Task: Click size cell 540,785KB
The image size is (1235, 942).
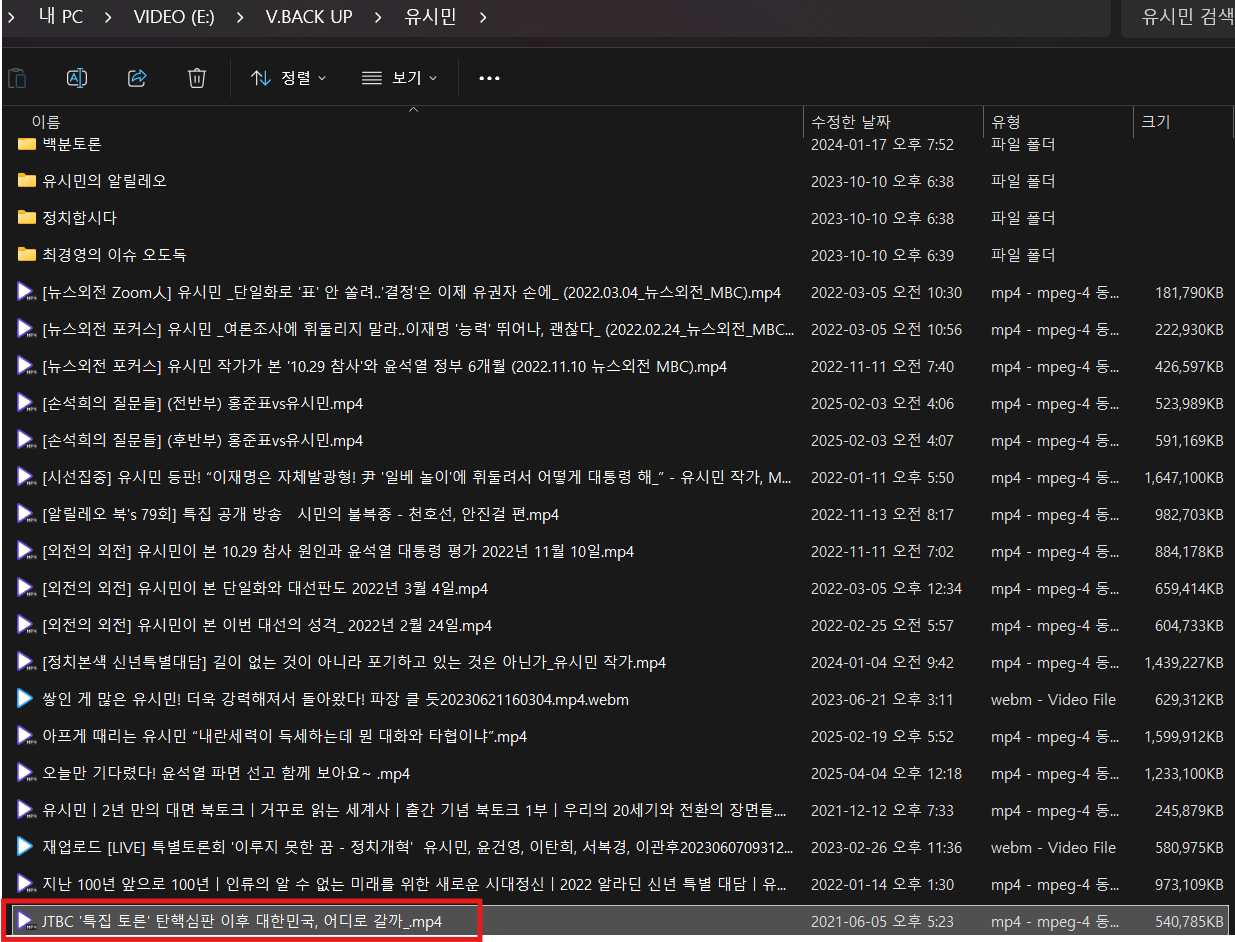Action: tap(1189, 921)
